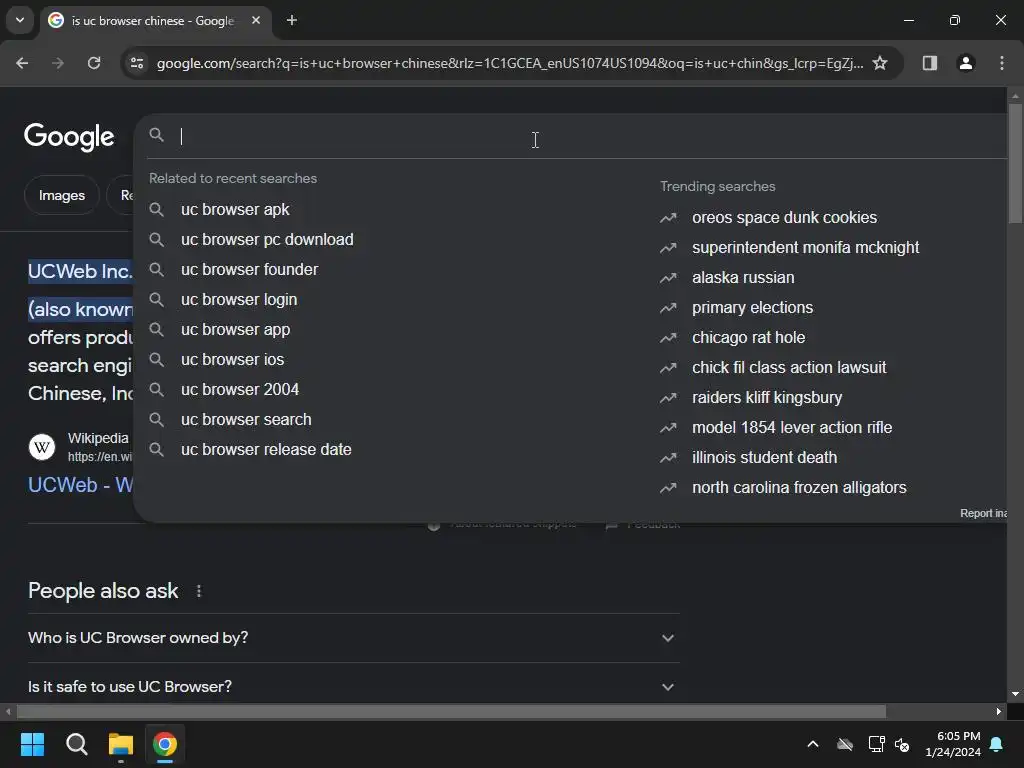Open the network display tray icon
The height and width of the screenshot is (768, 1024).
876,744
